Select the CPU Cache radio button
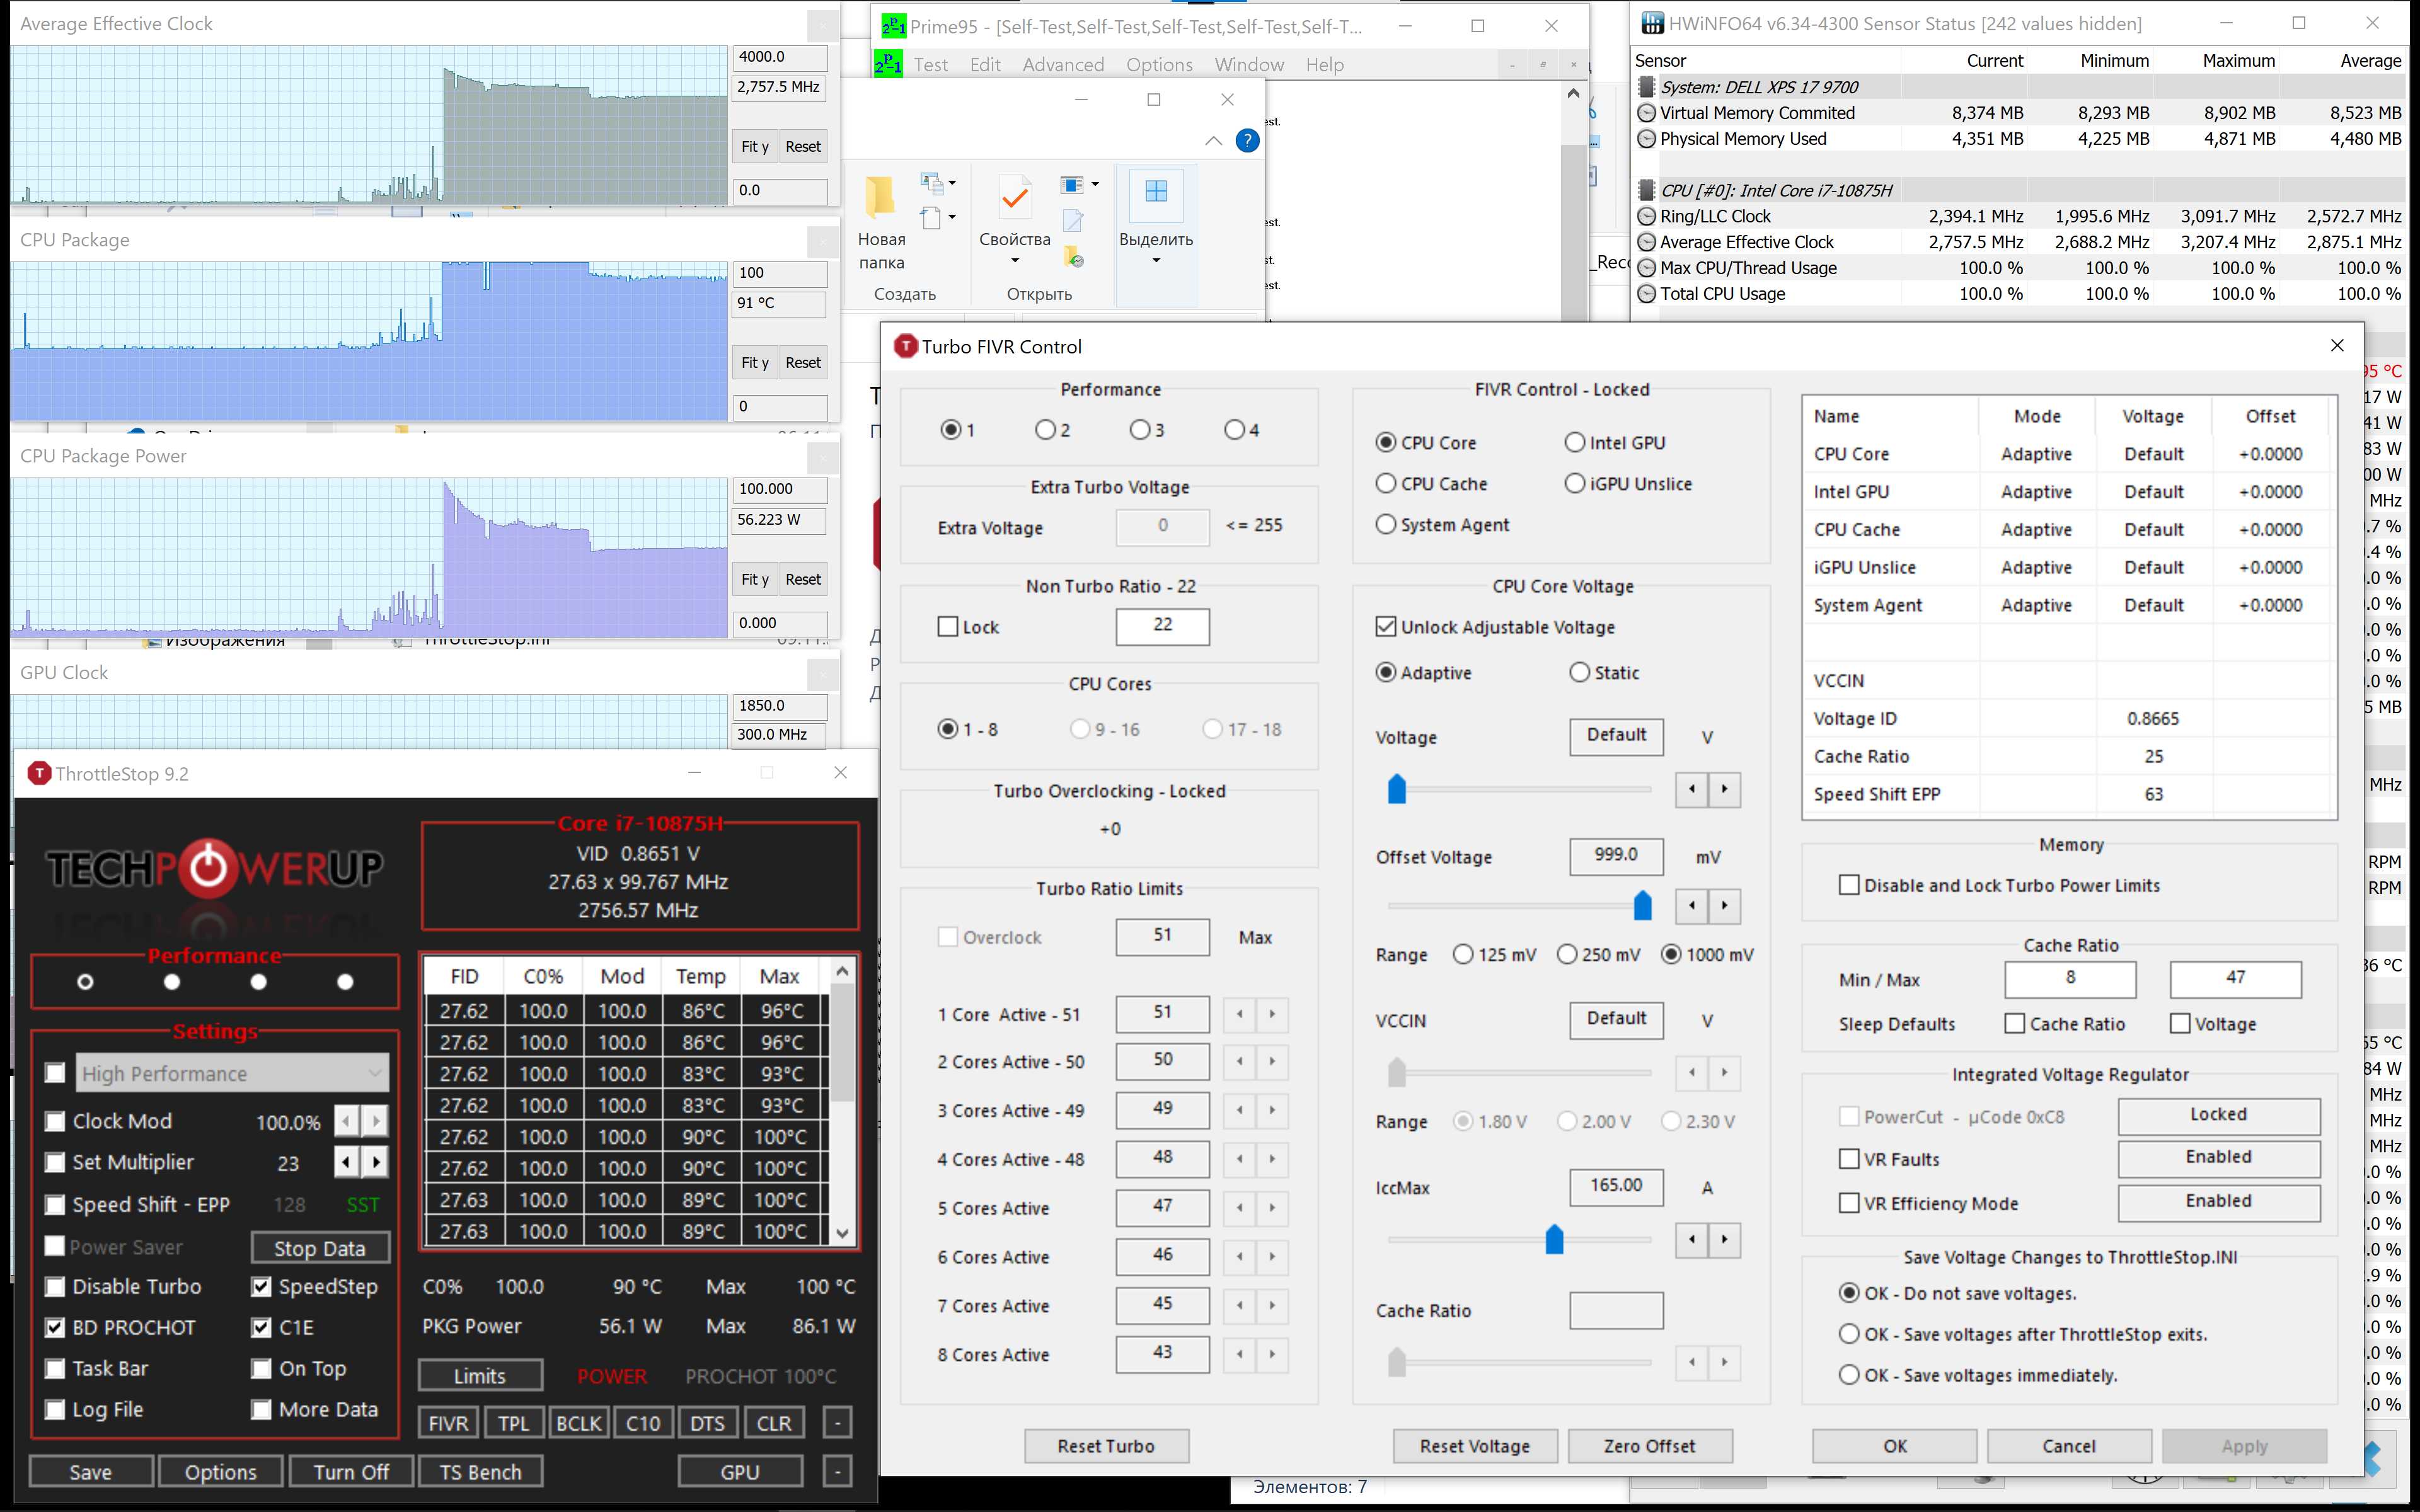The height and width of the screenshot is (1512, 2420). (x=1386, y=484)
